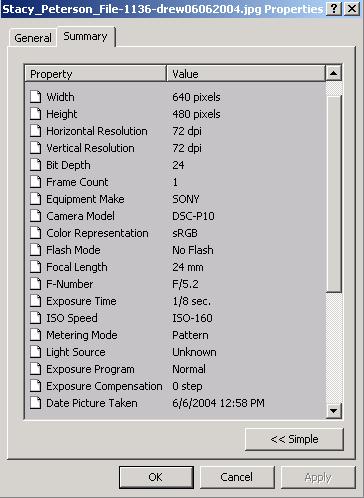Click the value 'sRGB'

click(x=185, y=233)
